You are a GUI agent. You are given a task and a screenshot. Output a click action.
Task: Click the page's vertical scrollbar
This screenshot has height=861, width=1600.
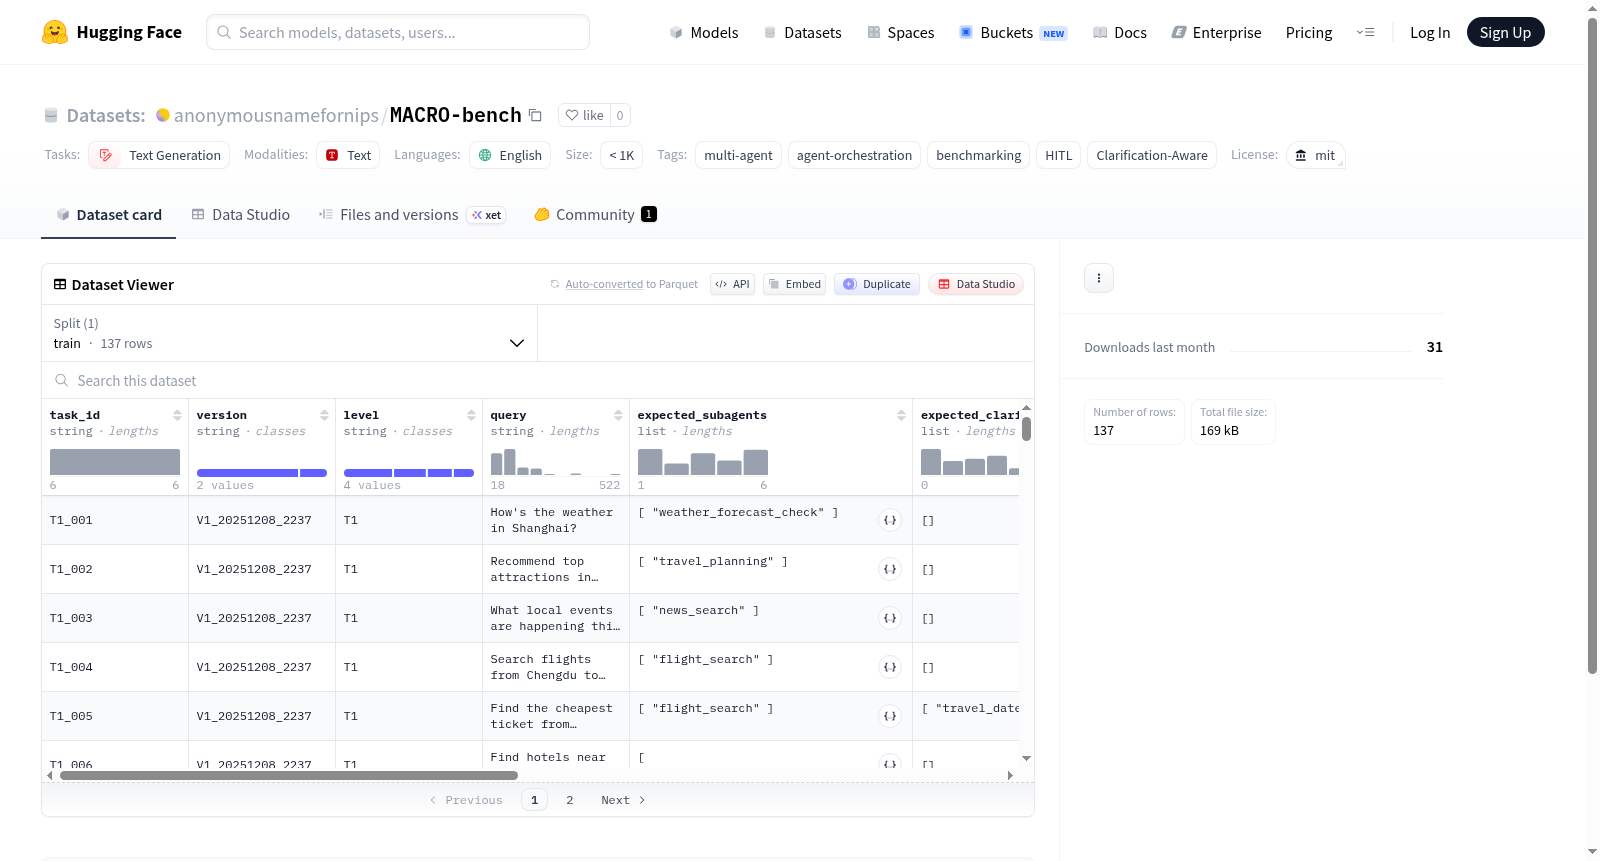click(x=1592, y=345)
